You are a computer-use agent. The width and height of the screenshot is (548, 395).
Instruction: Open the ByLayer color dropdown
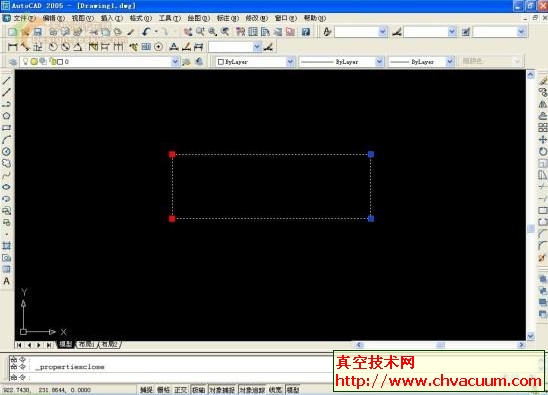(255, 62)
